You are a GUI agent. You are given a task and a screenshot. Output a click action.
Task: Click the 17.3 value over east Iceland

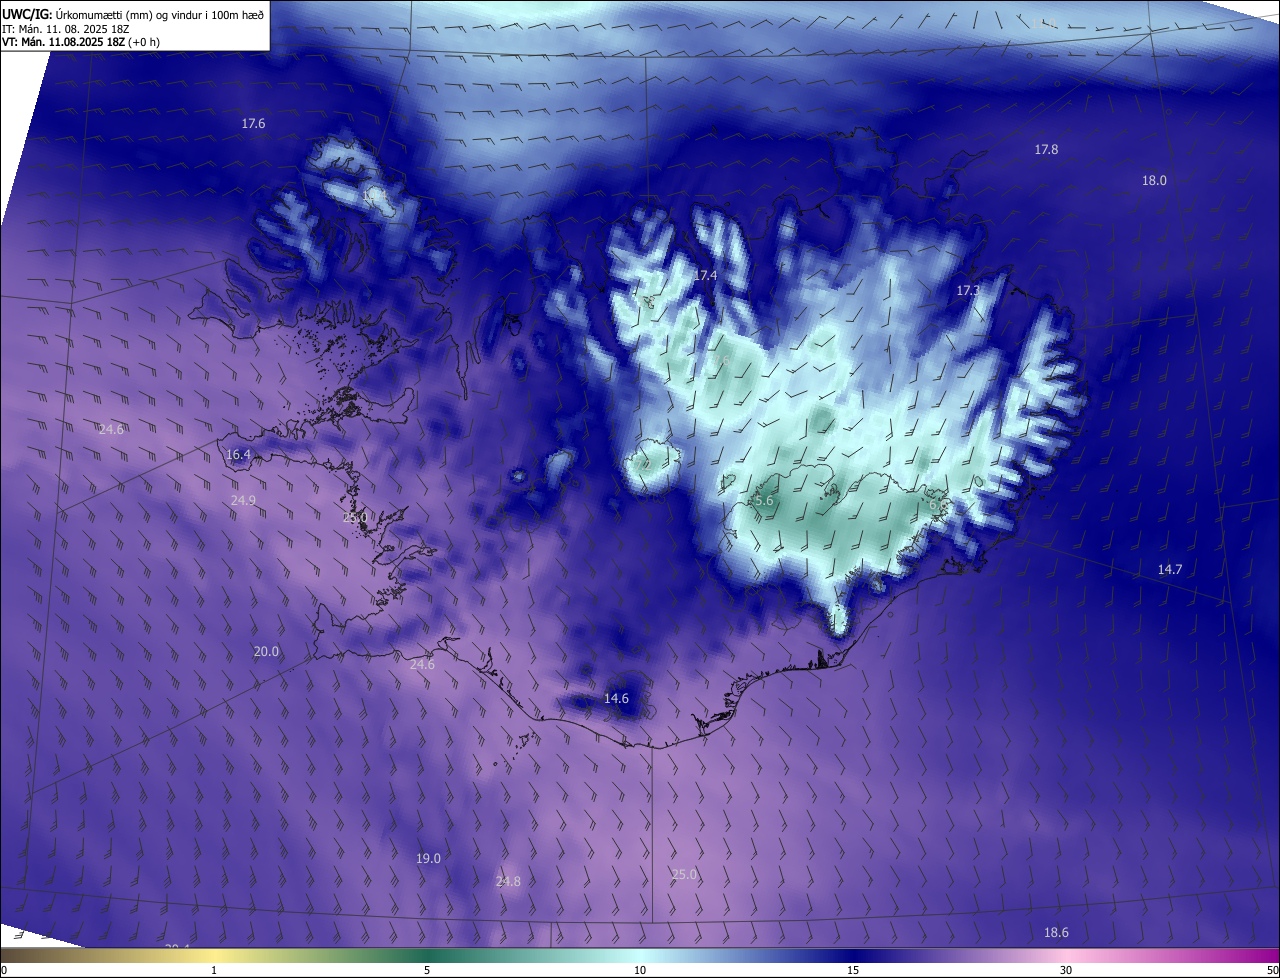point(968,291)
